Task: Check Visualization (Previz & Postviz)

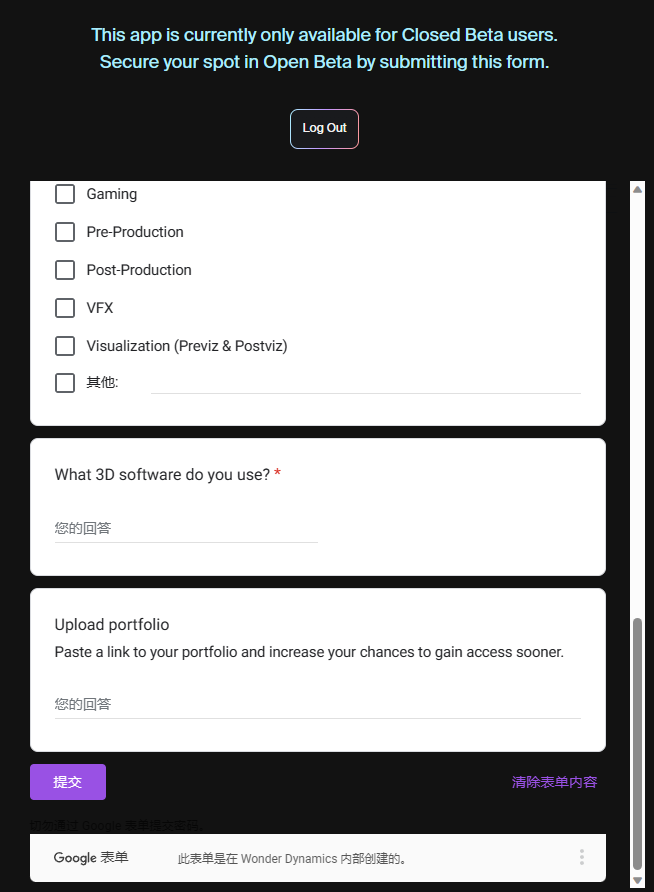Action: click(x=65, y=346)
